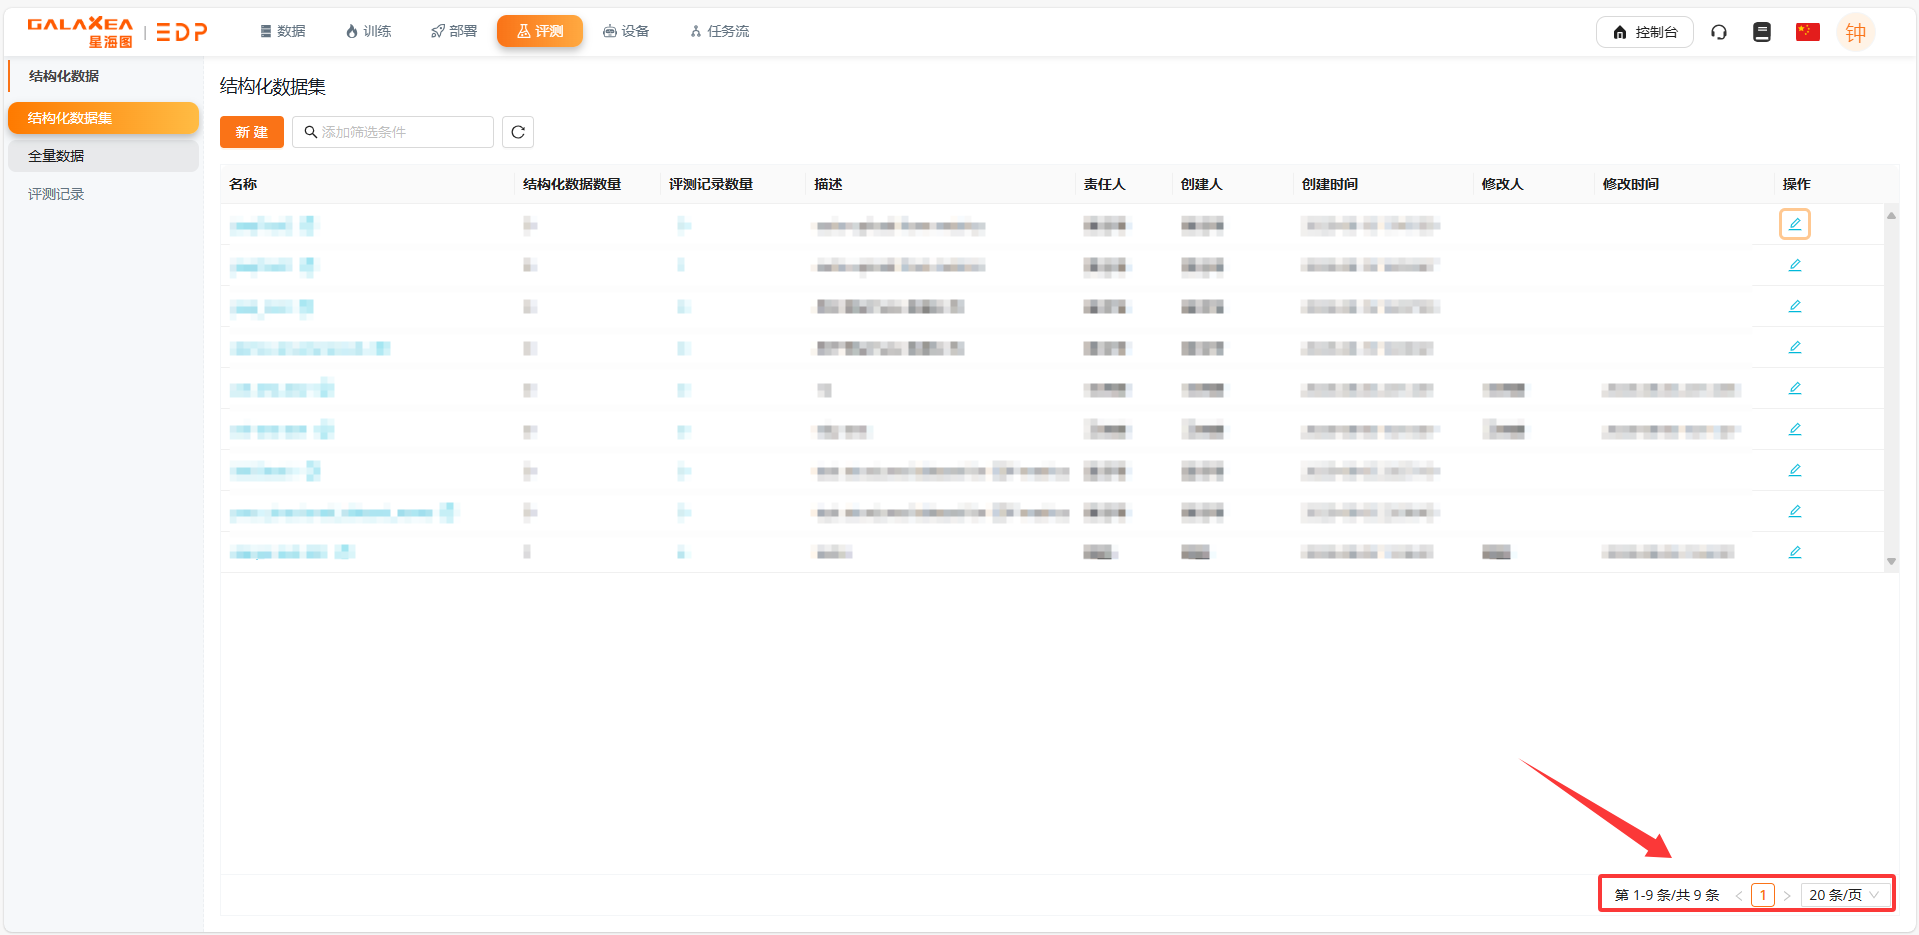The height and width of the screenshot is (935, 1919).
Task: Click the edit pencil in the first row
Action: click(x=1795, y=224)
